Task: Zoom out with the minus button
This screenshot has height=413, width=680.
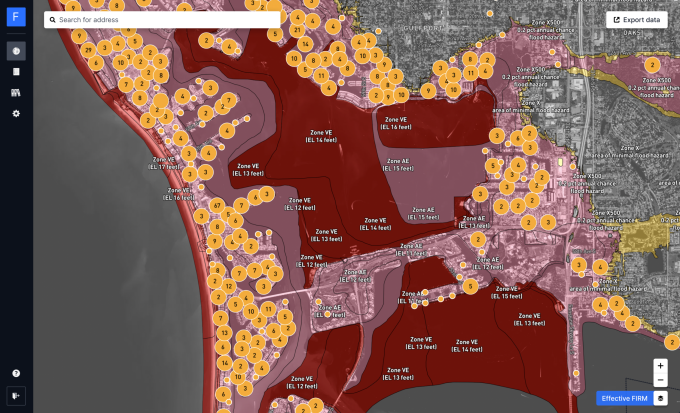Action: (x=660, y=380)
